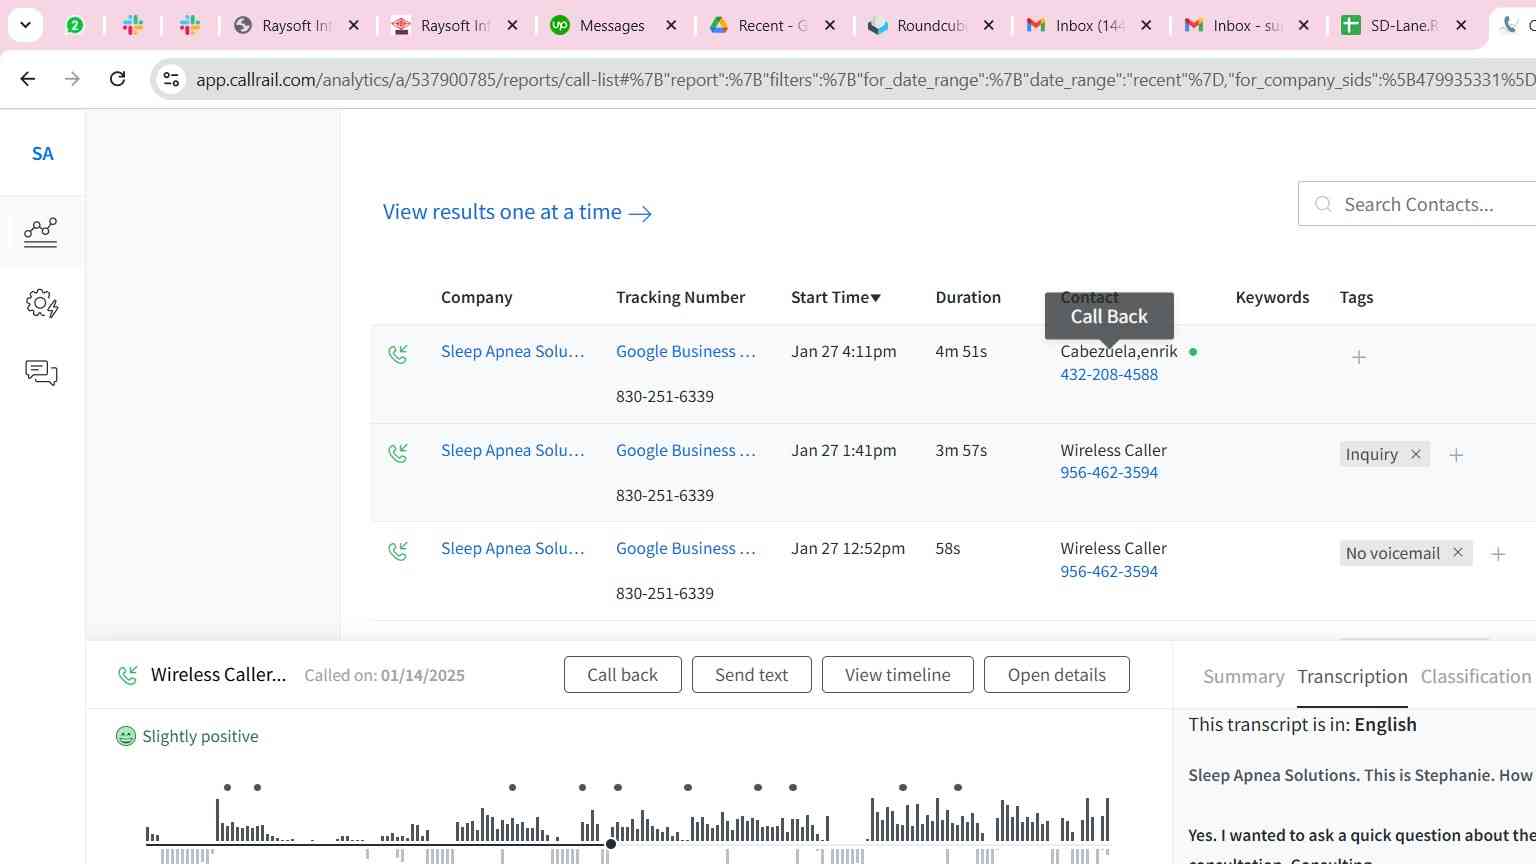Image resolution: width=1536 pixels, height=864 pixels.
Task: Click the Tracking Number column header
Action: [680, 297]
